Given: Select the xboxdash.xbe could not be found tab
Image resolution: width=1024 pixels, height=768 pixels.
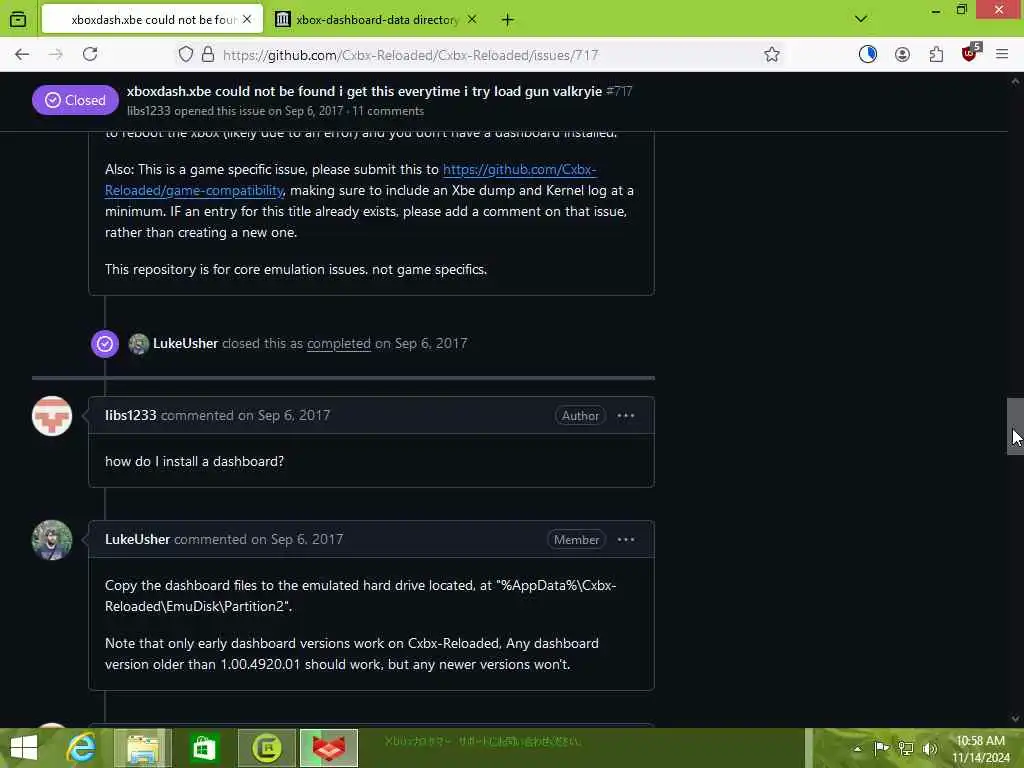Looking at the screenshot, I should (x=152, y=20).
